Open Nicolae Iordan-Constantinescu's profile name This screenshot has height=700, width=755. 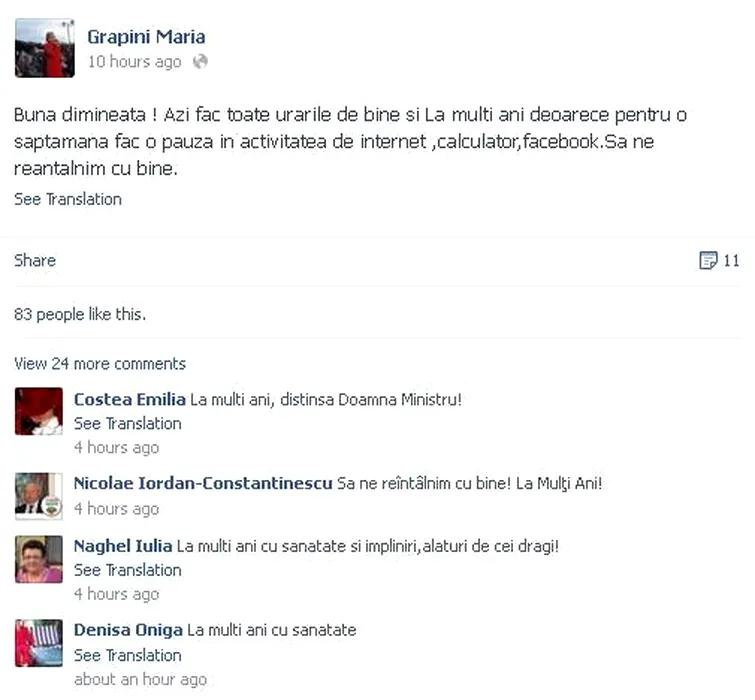tap(203, 483)
